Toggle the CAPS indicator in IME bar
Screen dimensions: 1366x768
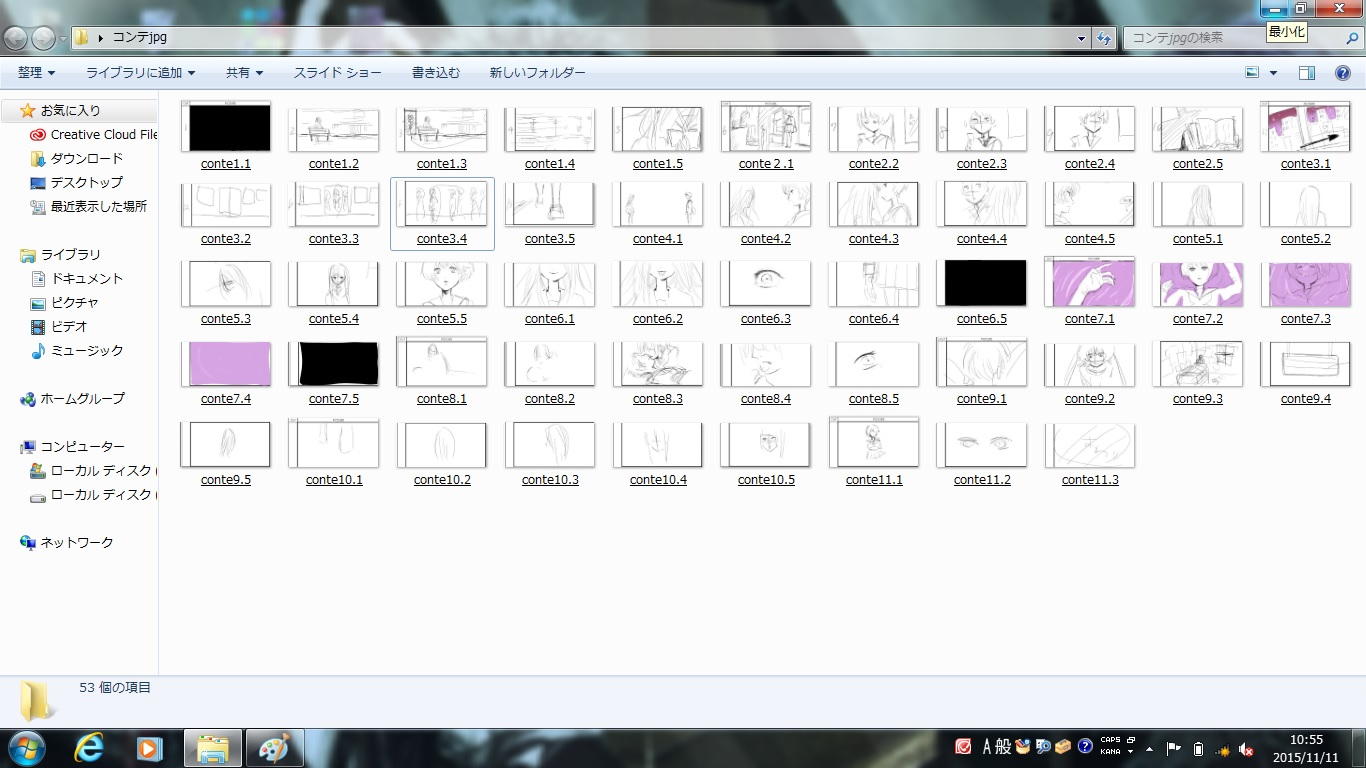[1110, 741]
